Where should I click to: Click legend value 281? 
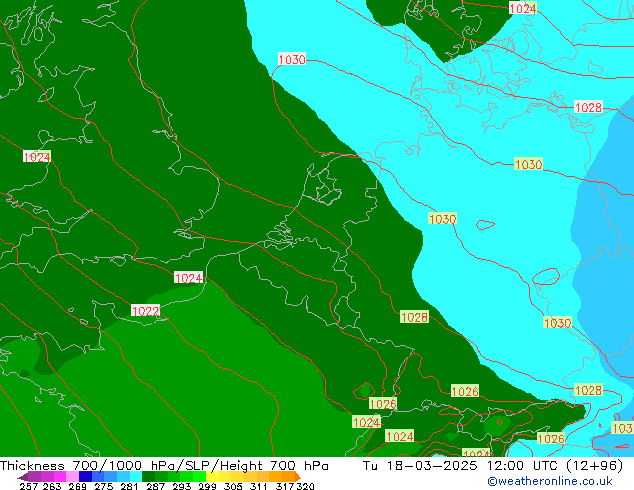point(129,486)
